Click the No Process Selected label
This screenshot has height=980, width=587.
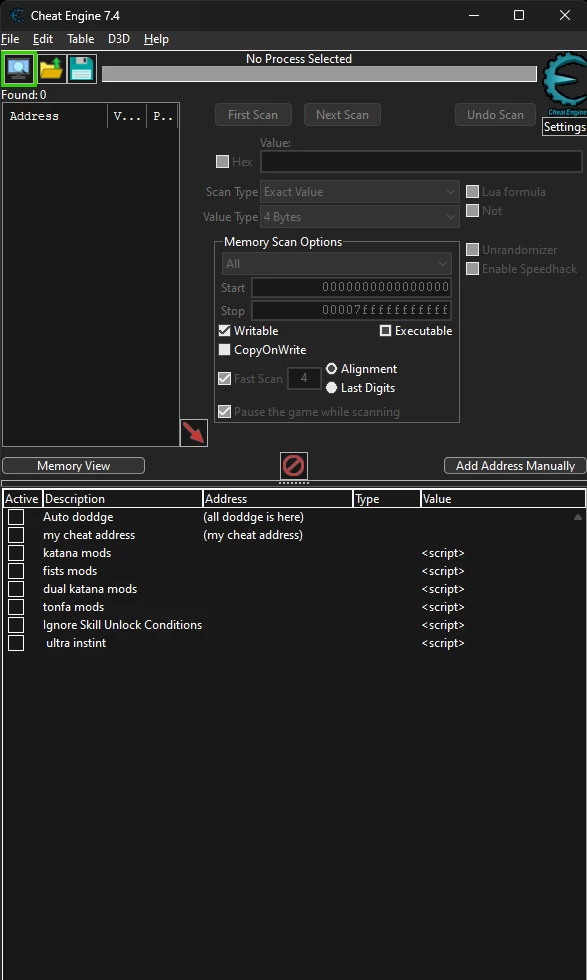(x=299, y=59)
